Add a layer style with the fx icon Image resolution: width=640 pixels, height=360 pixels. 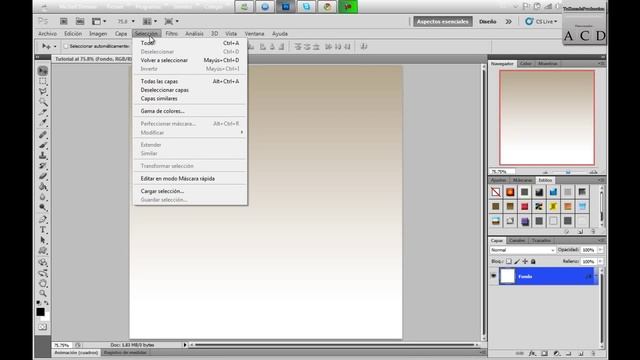pos(532,353)
